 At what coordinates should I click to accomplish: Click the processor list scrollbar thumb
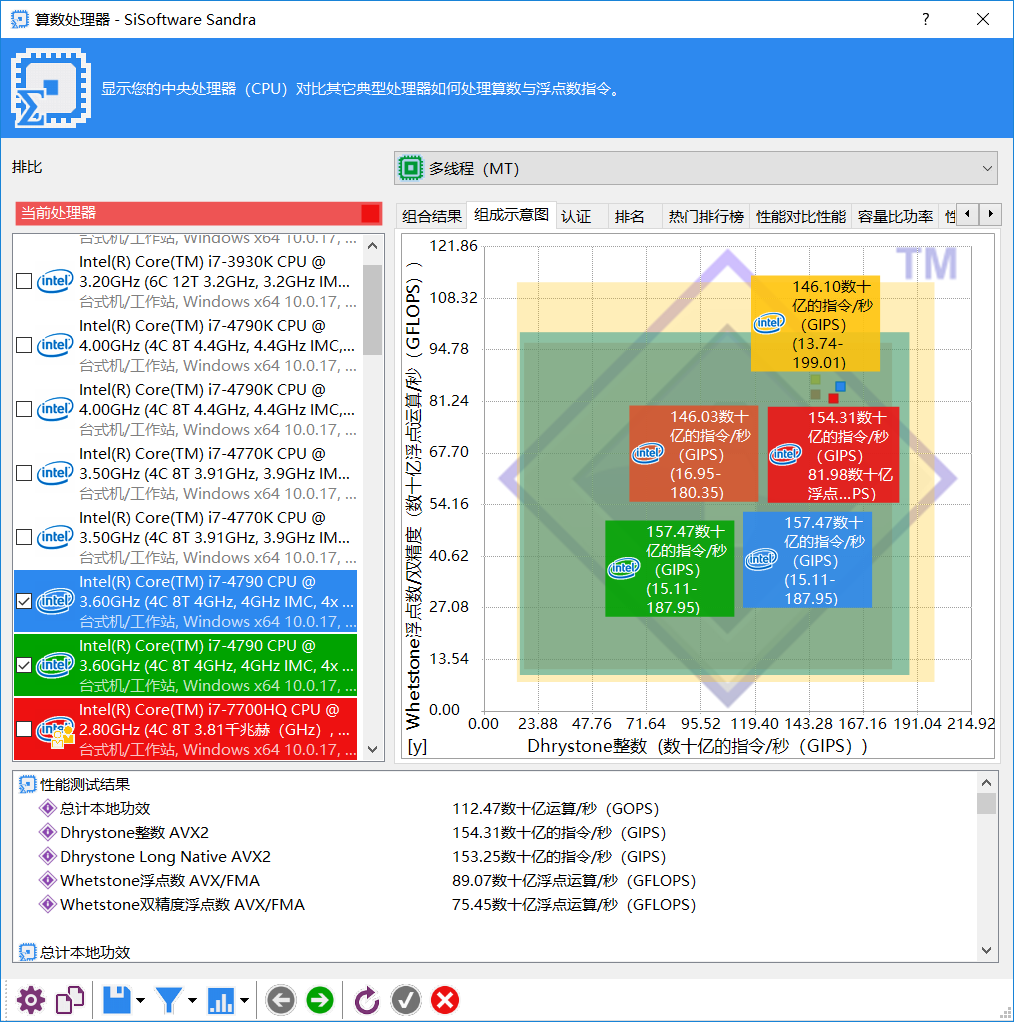click(x=372, y=310)
